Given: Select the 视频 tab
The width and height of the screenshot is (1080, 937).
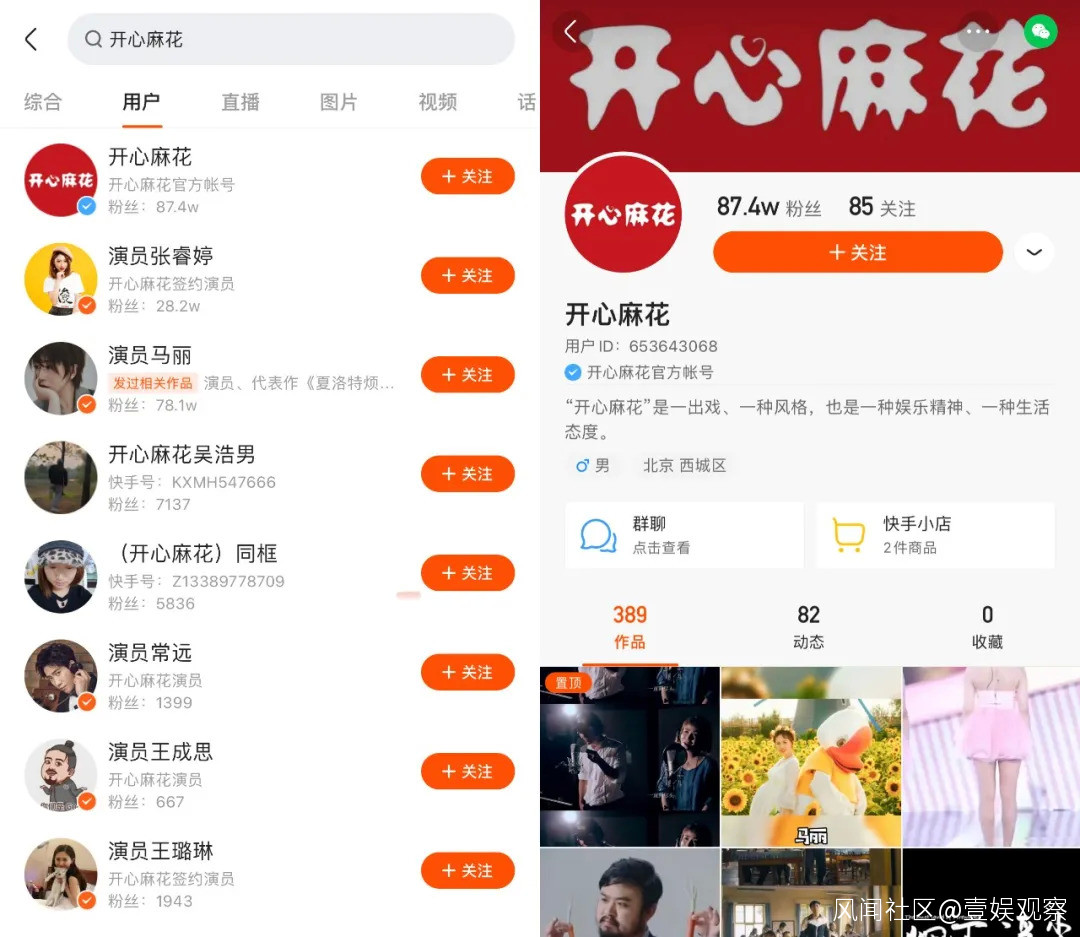Looking at the screenshot, I should [437, 102].
